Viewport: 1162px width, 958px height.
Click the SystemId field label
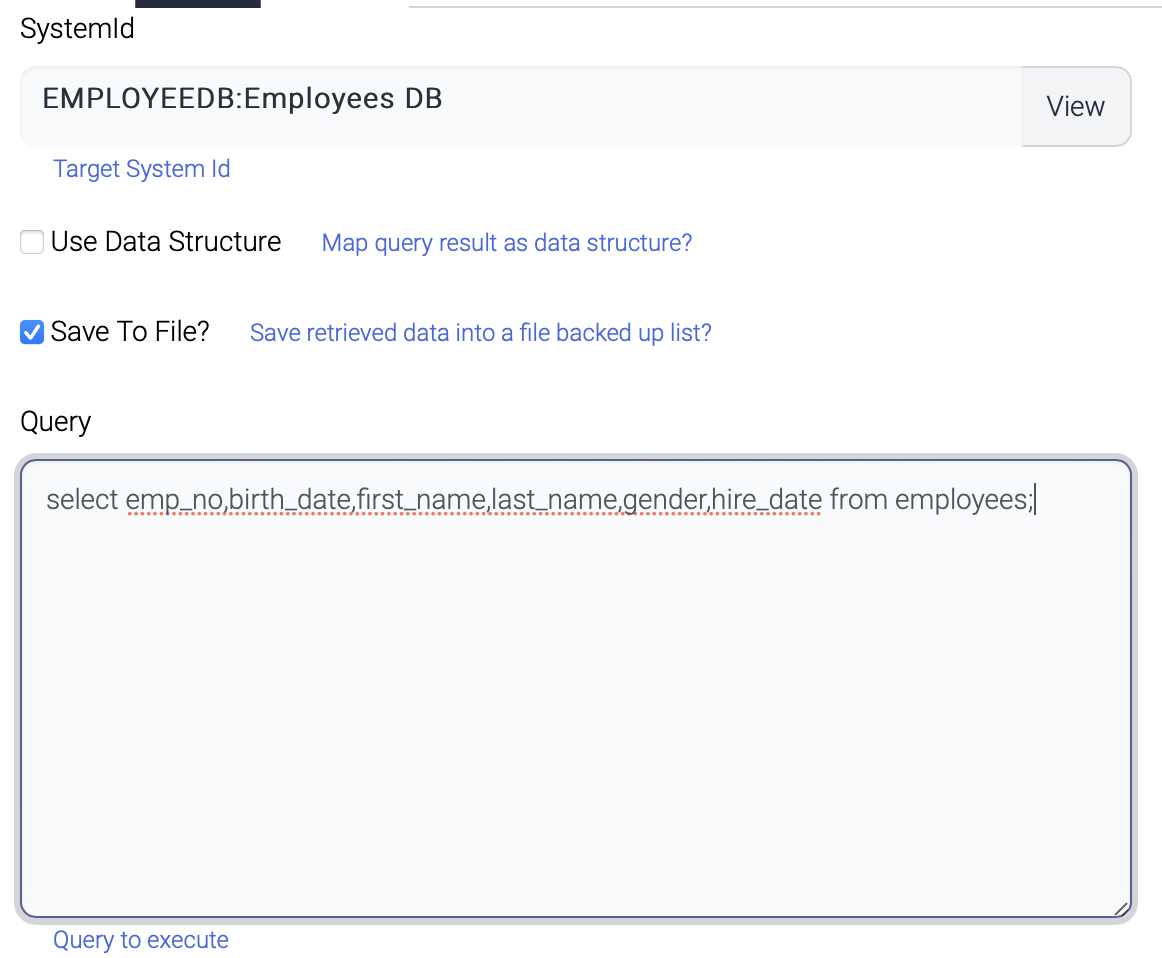[x=77, y=29]
